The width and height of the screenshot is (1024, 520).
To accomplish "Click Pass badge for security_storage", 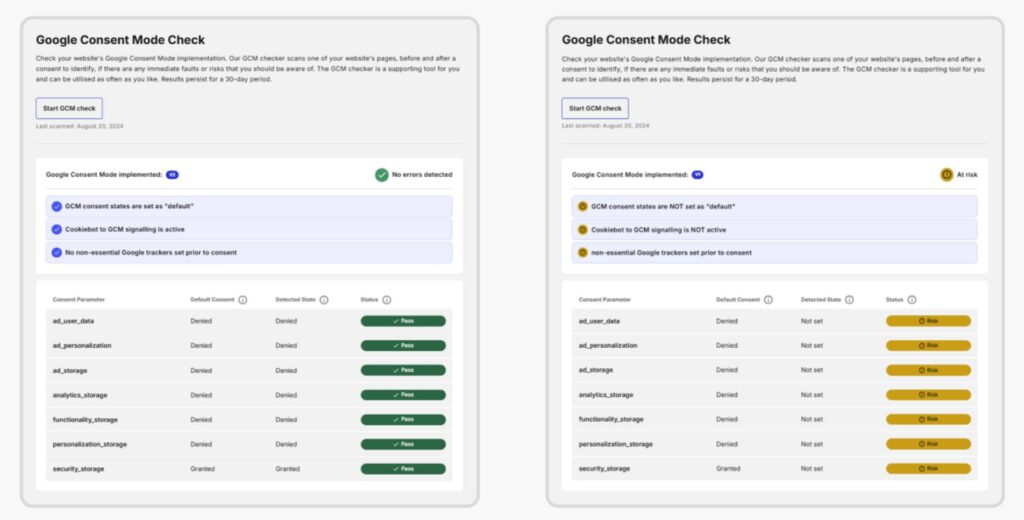I will [403, 469].
